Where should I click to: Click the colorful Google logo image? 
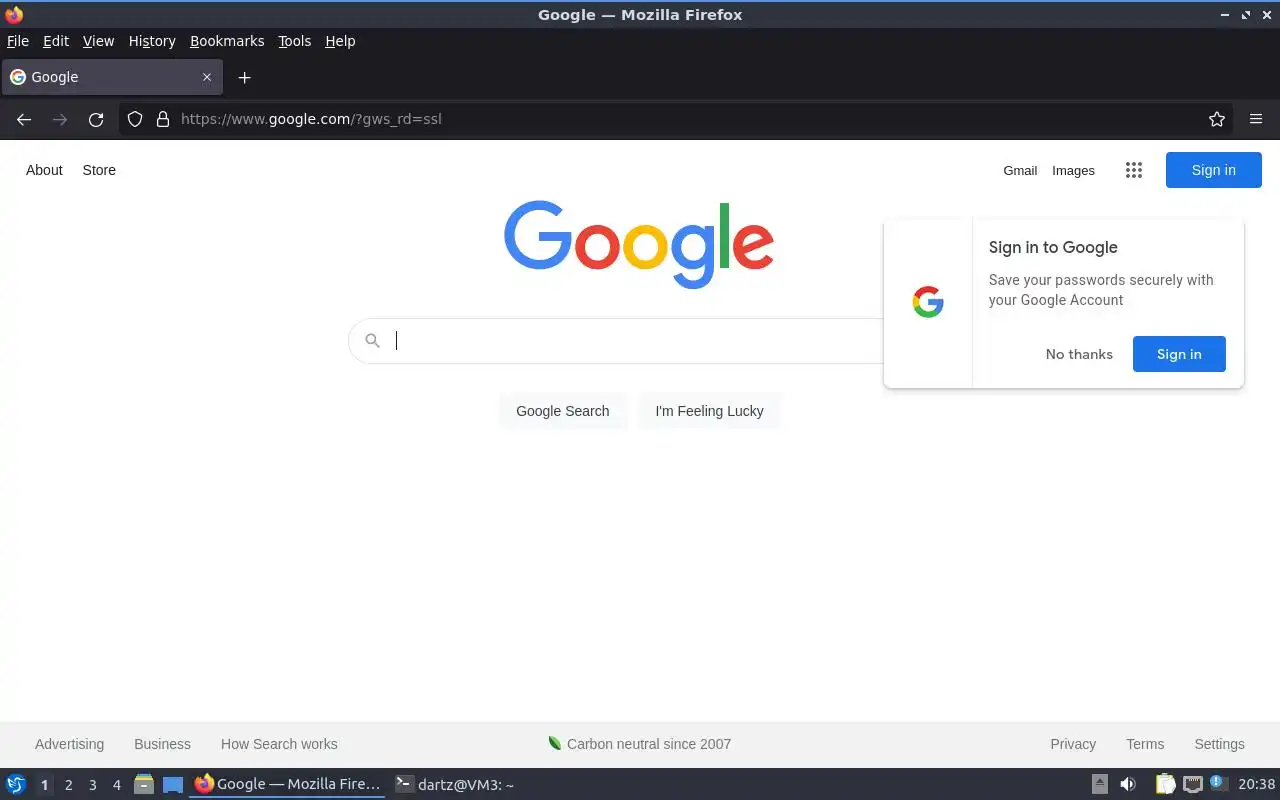[x=639, y=245]
